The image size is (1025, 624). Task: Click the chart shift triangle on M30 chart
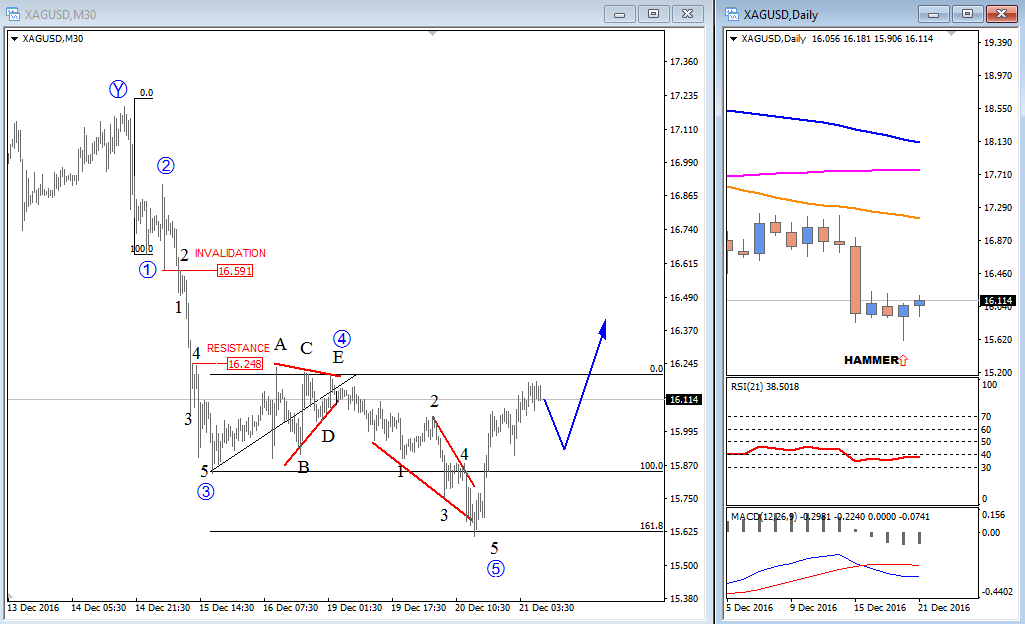(432, 33)
